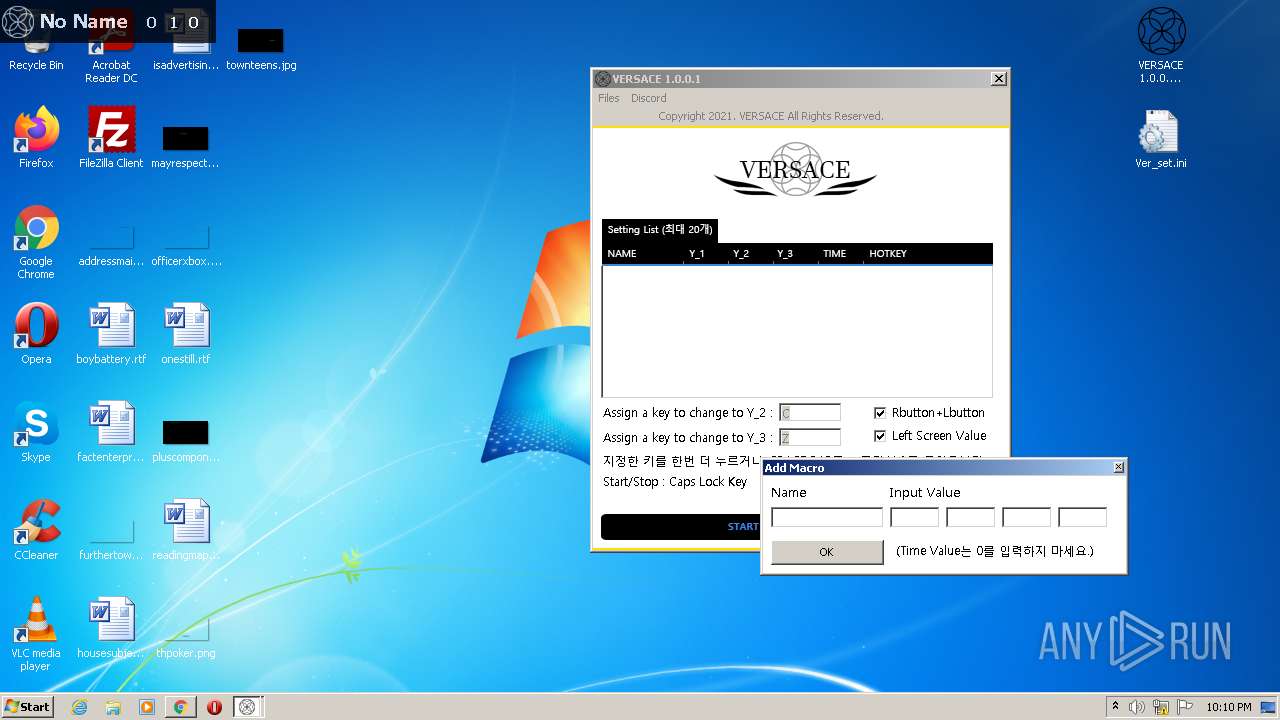Select boybattery.rtf document icon

coord(111,334)
